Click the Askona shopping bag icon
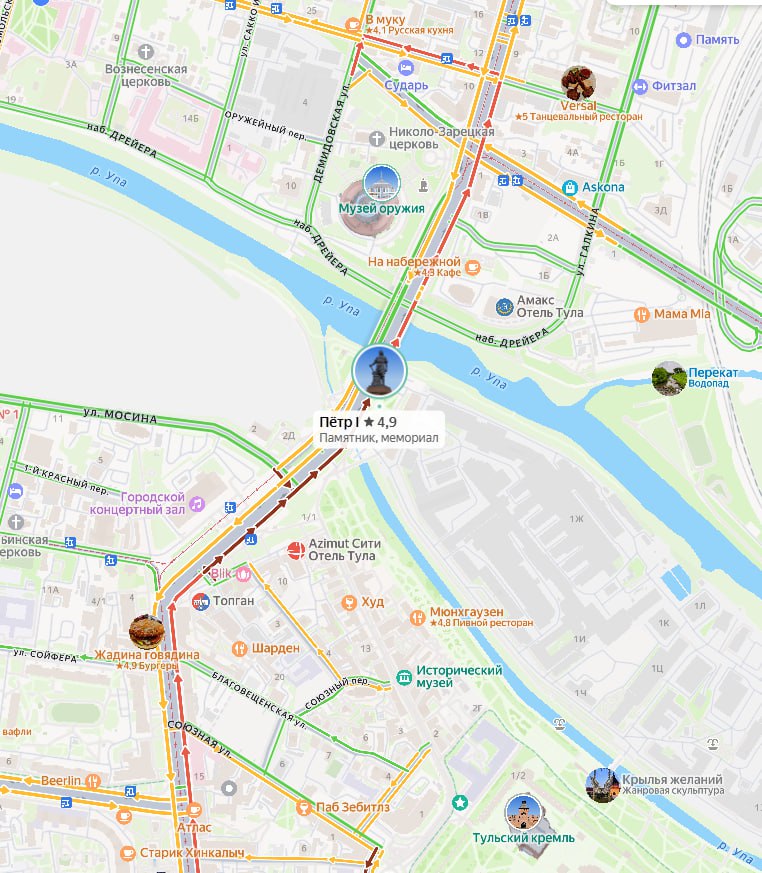The image size is (762, 873). pos(569,188)
